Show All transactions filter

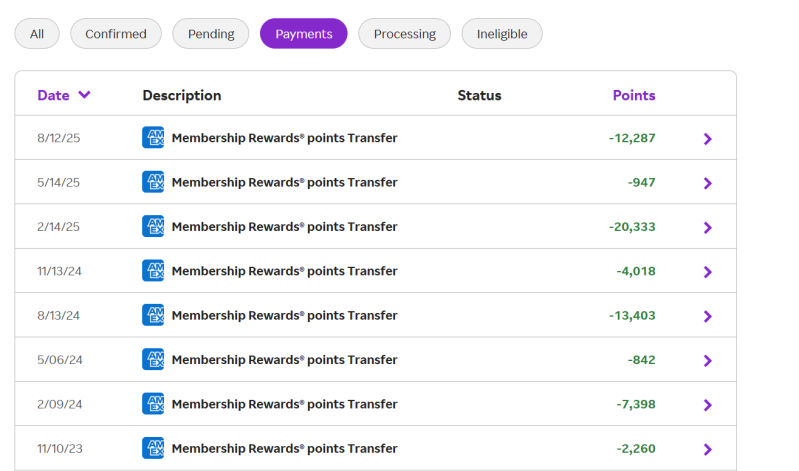point(37,34)
